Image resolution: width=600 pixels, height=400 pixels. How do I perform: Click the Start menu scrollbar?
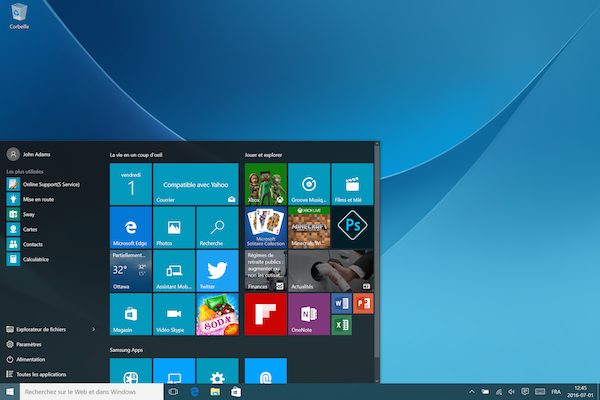[377, 253]
